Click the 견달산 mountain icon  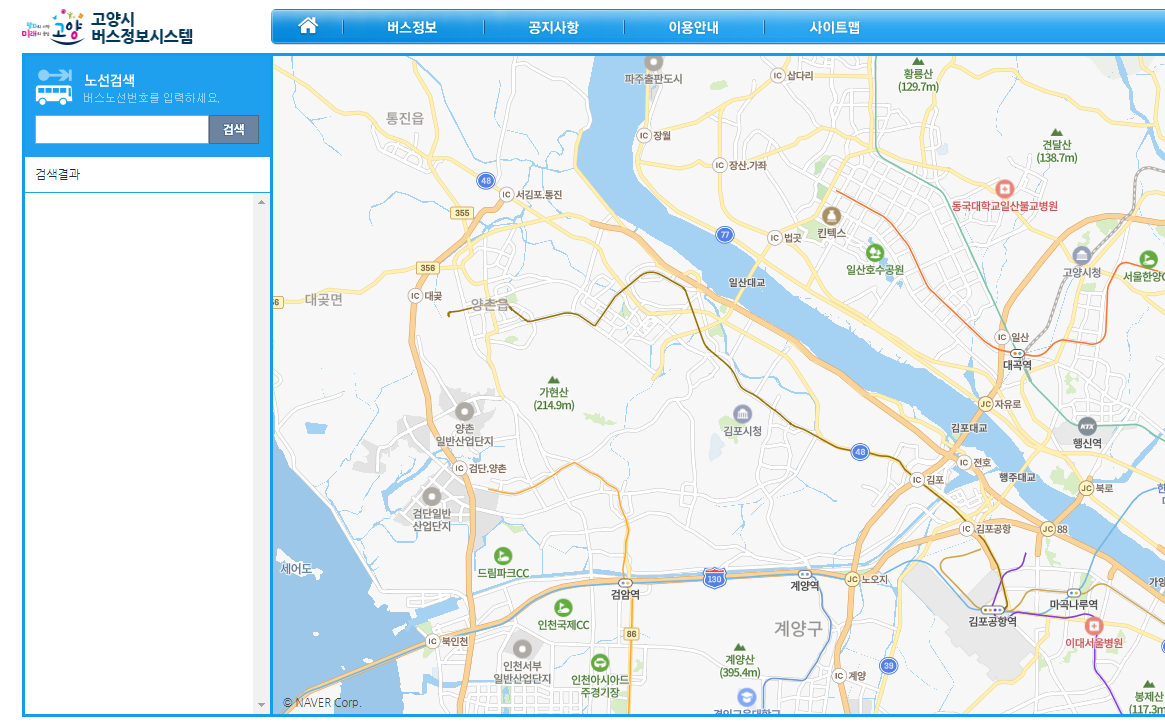click(x=1057, y=132)
